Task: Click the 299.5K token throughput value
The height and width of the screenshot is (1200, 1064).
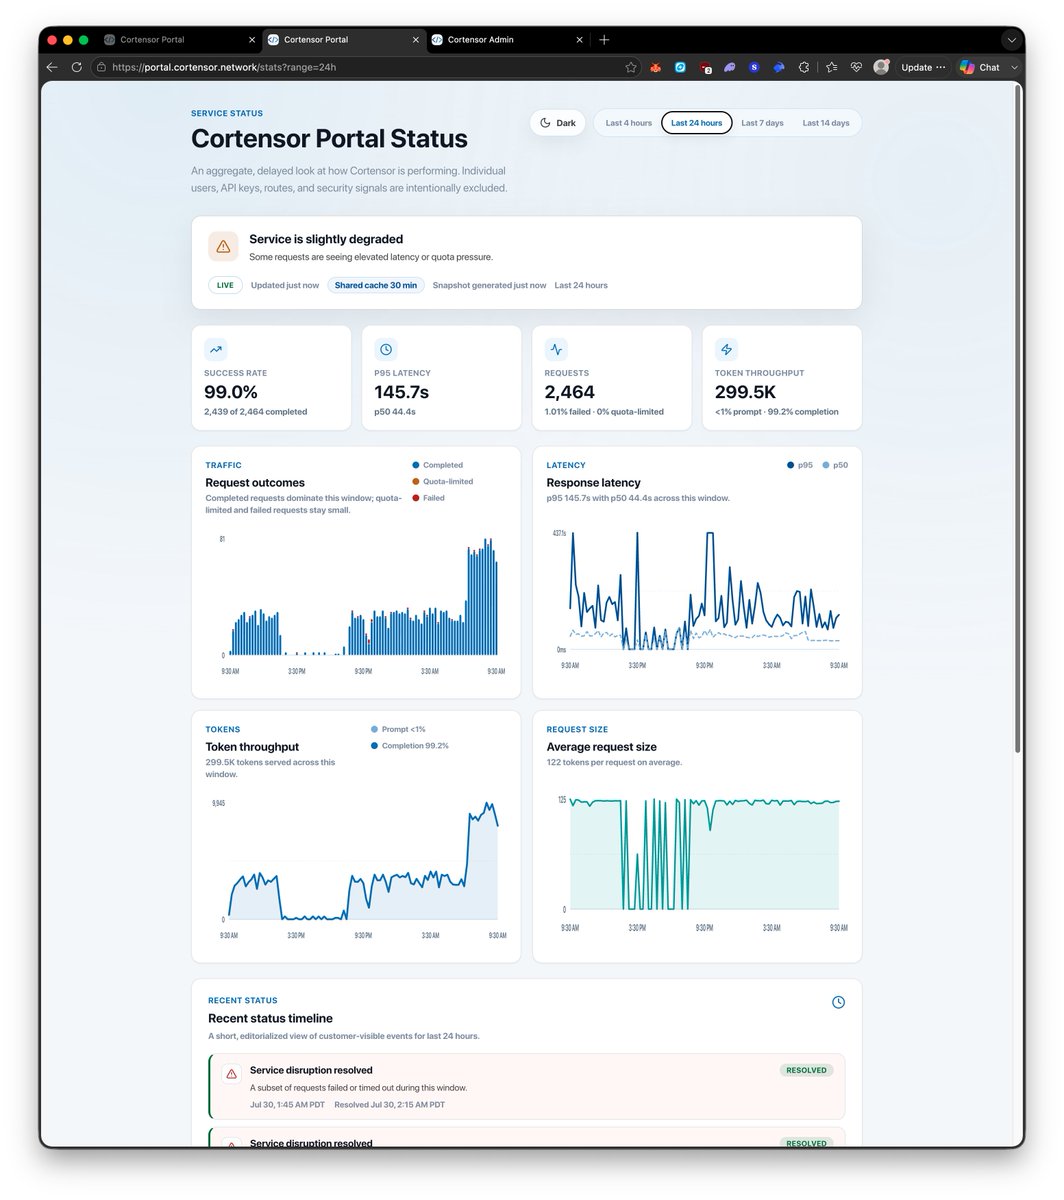Action: [x=746, y=392]
